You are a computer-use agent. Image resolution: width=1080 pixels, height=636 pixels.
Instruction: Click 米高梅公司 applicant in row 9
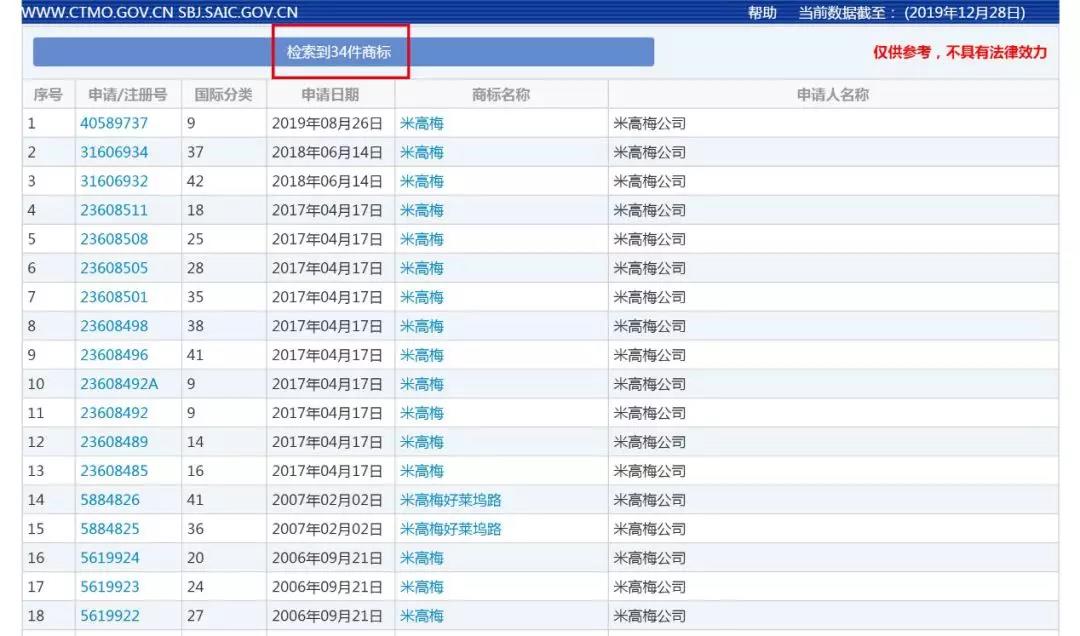650,355
